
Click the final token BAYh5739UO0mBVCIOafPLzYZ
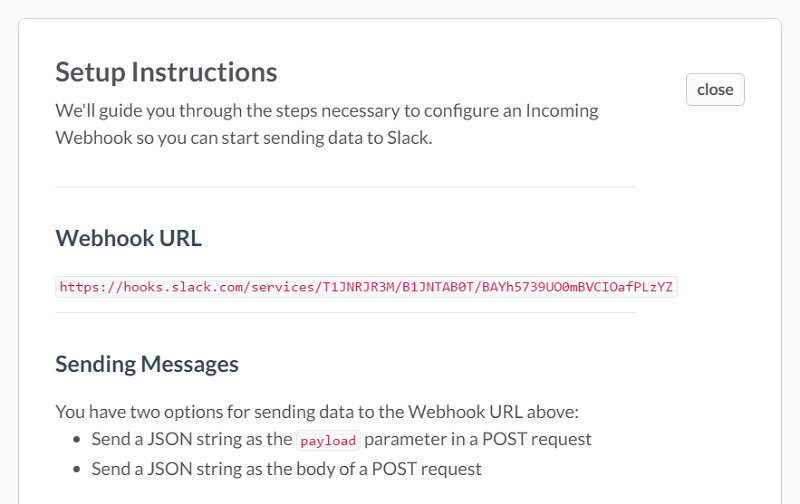pos(578,287)
